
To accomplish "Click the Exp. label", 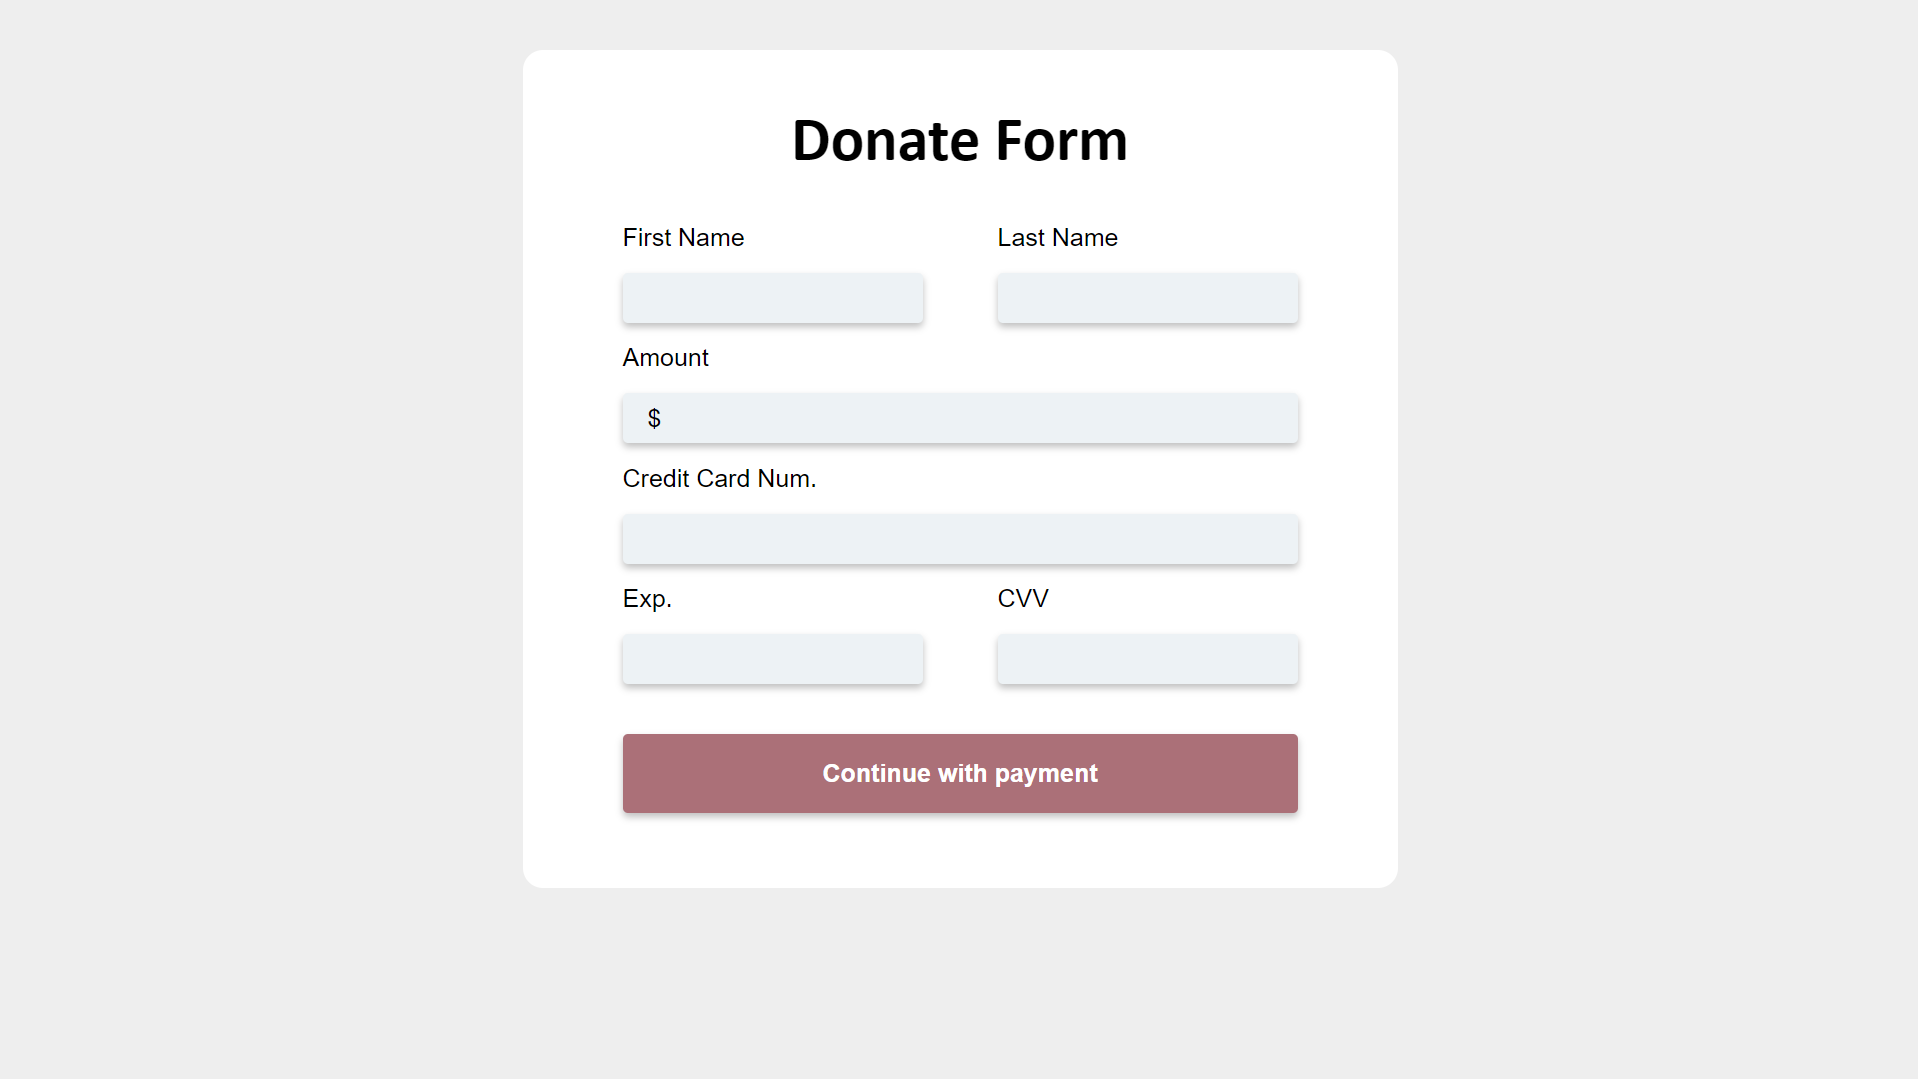I will pyautogui.click(x=646, y=598).
